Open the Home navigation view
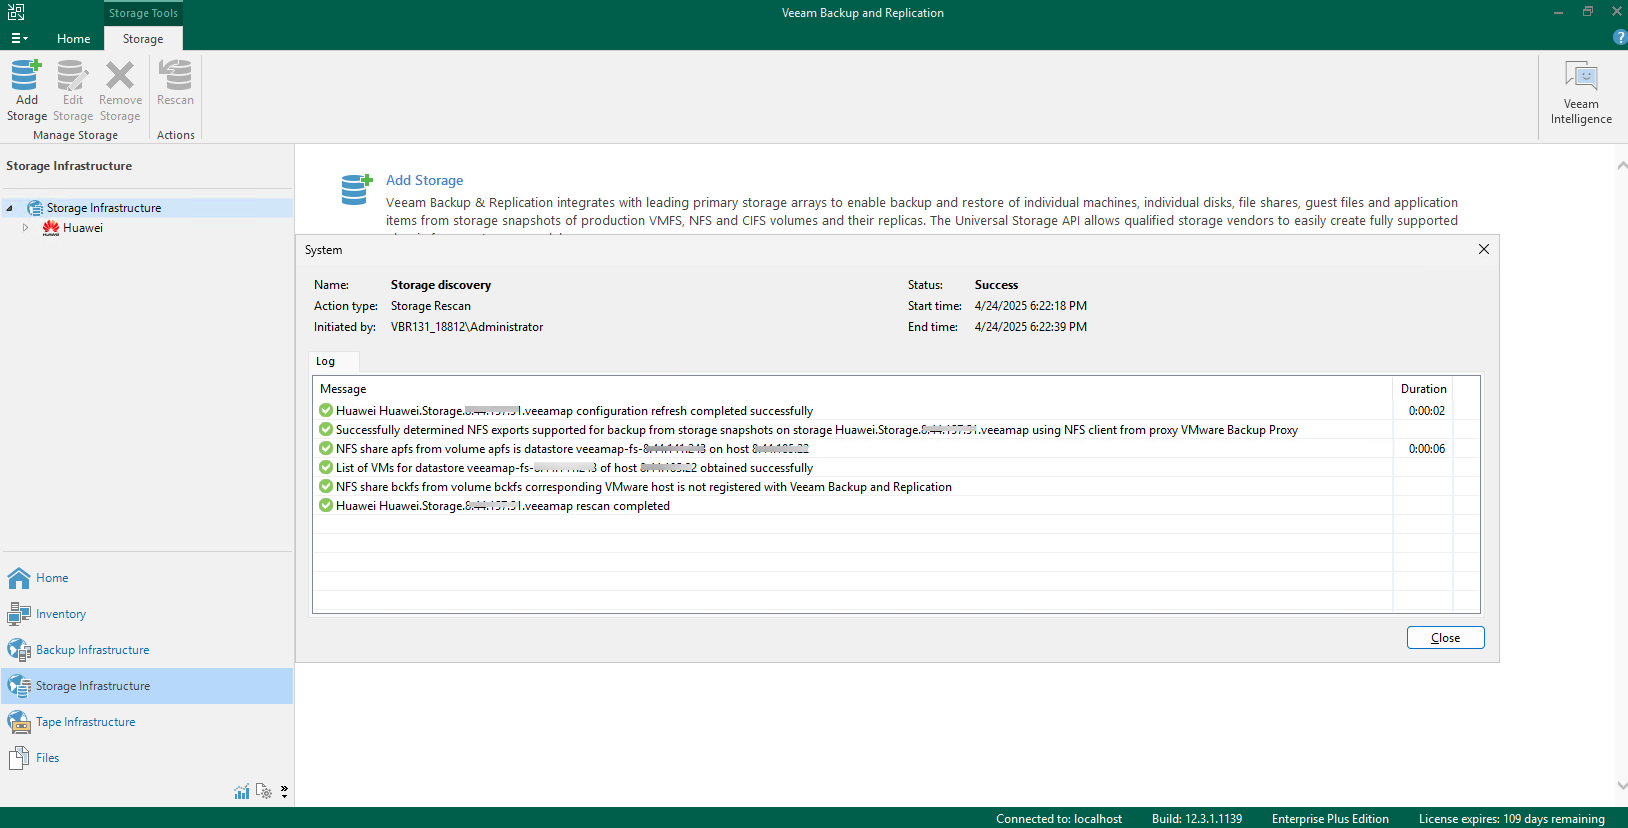This screenshot has height=828, width=1628. [x=148, y=578]
